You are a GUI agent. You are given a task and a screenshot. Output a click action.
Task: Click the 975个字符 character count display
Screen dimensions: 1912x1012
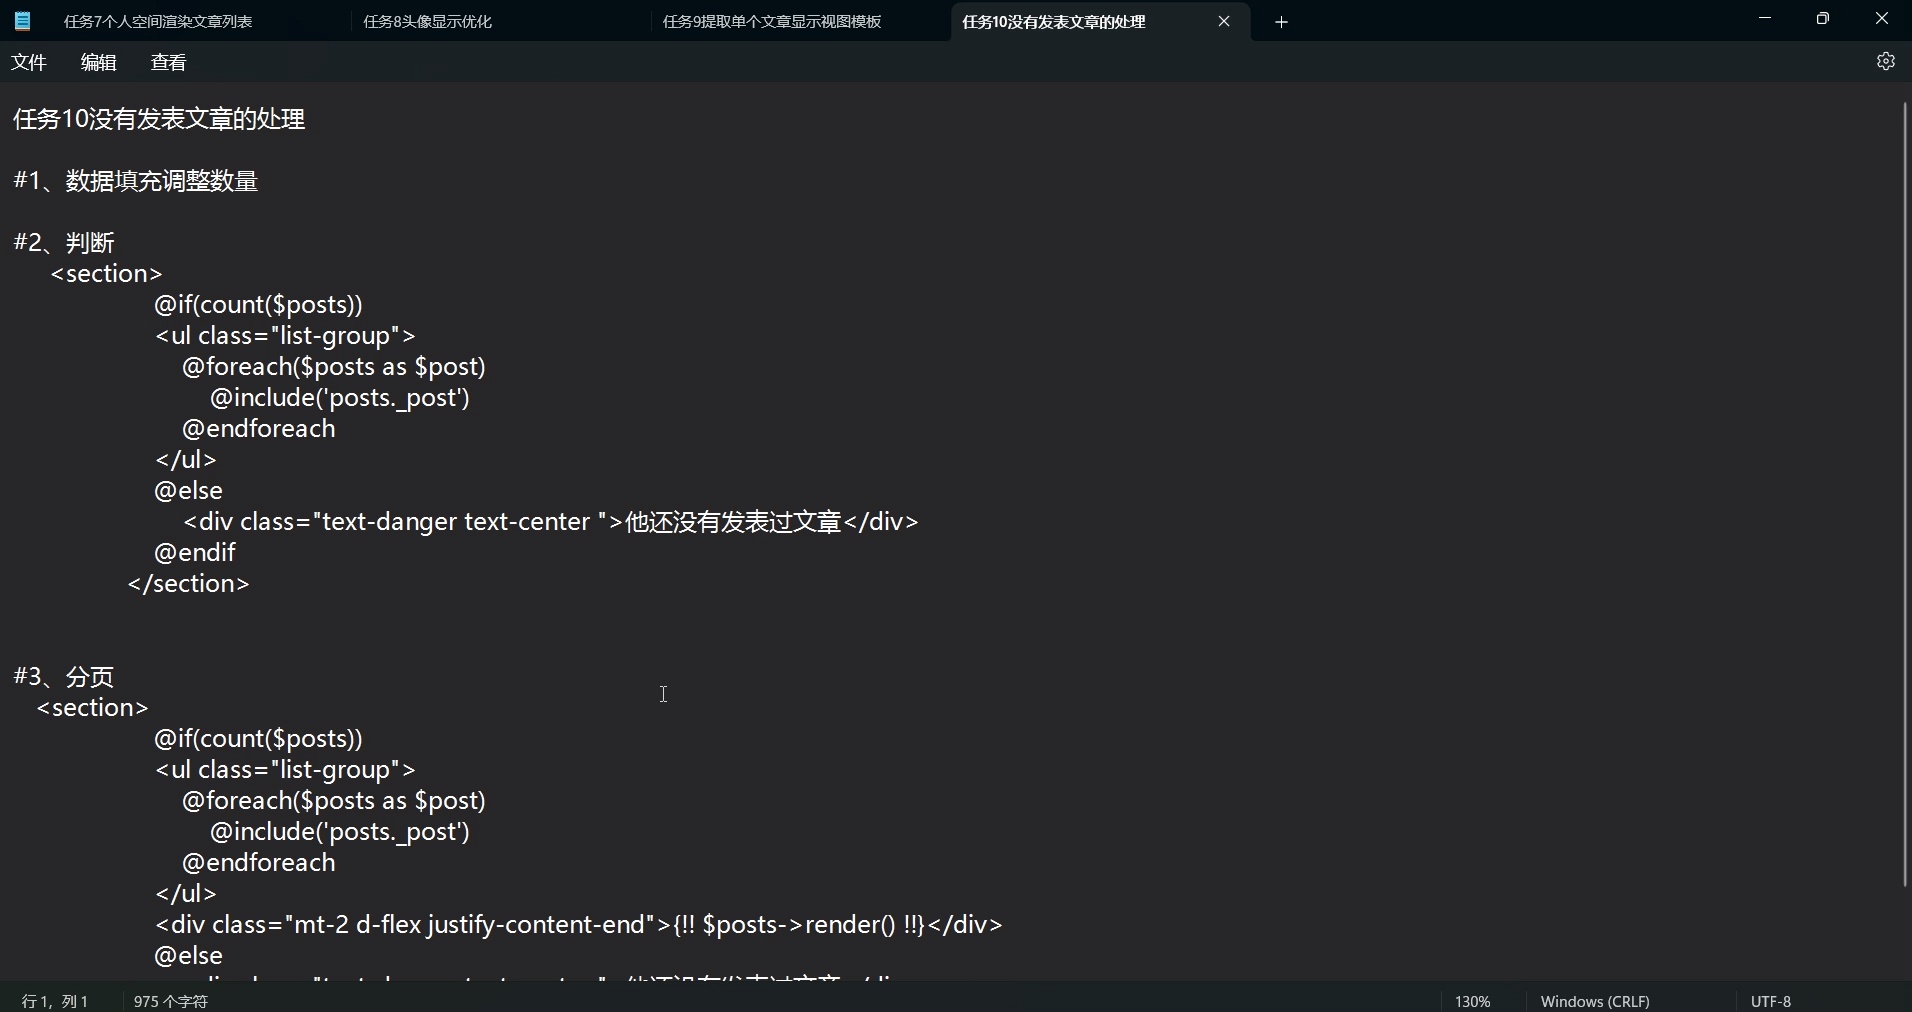pos(170,1000)
